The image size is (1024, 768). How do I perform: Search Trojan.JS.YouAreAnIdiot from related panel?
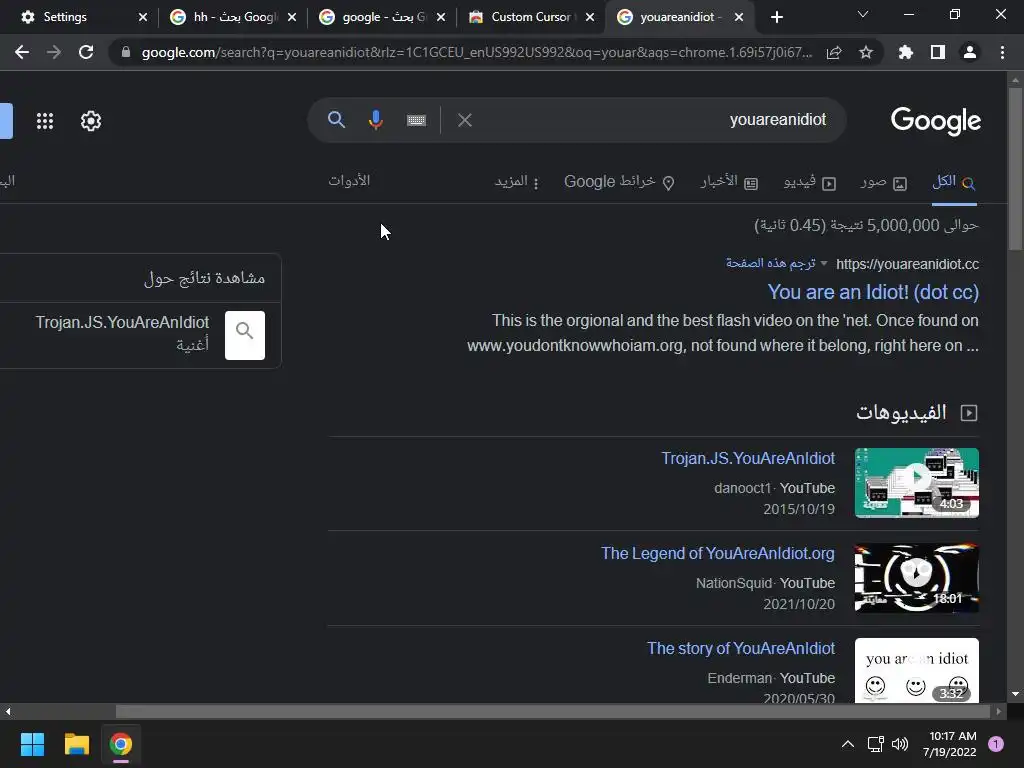(140, 335)
